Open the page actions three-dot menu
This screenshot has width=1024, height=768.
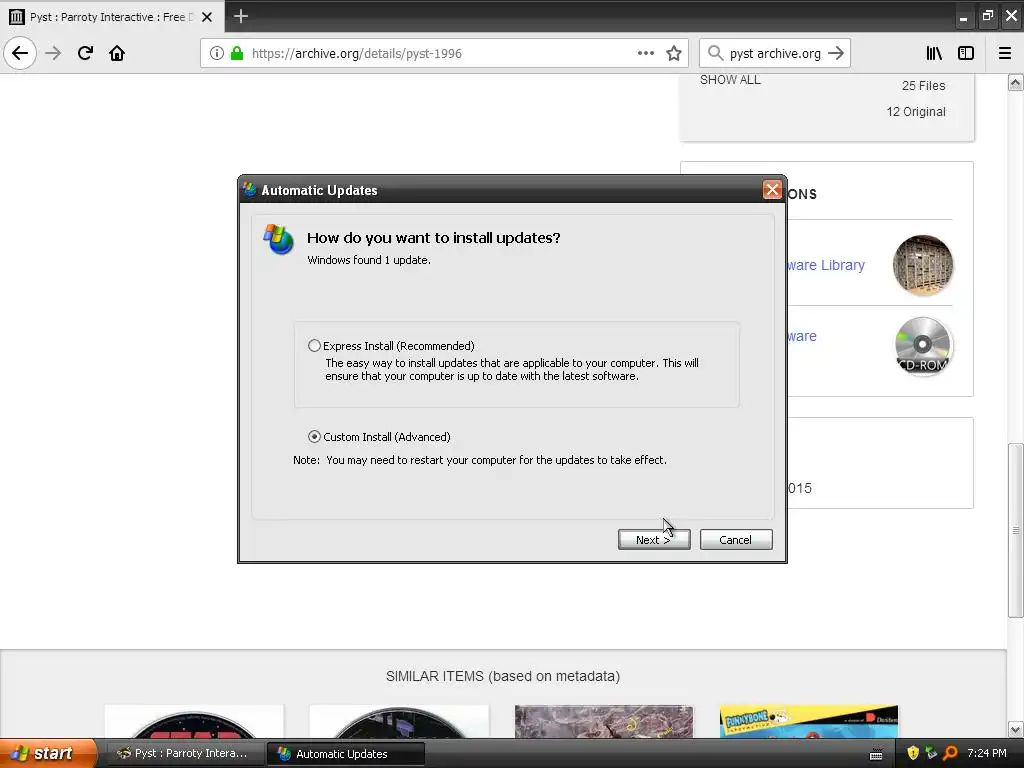(645, 53)
